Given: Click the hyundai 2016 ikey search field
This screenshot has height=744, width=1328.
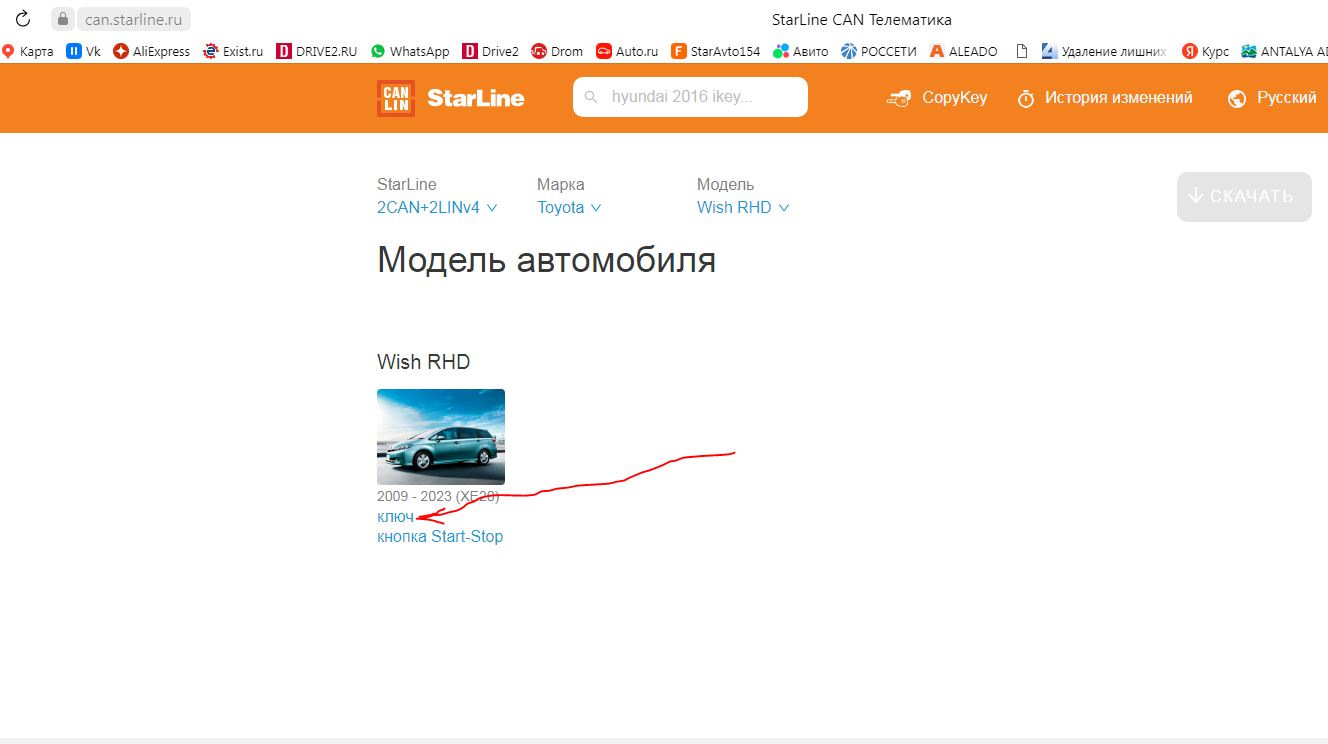Looking at the screenshot, I should (690, 97).
